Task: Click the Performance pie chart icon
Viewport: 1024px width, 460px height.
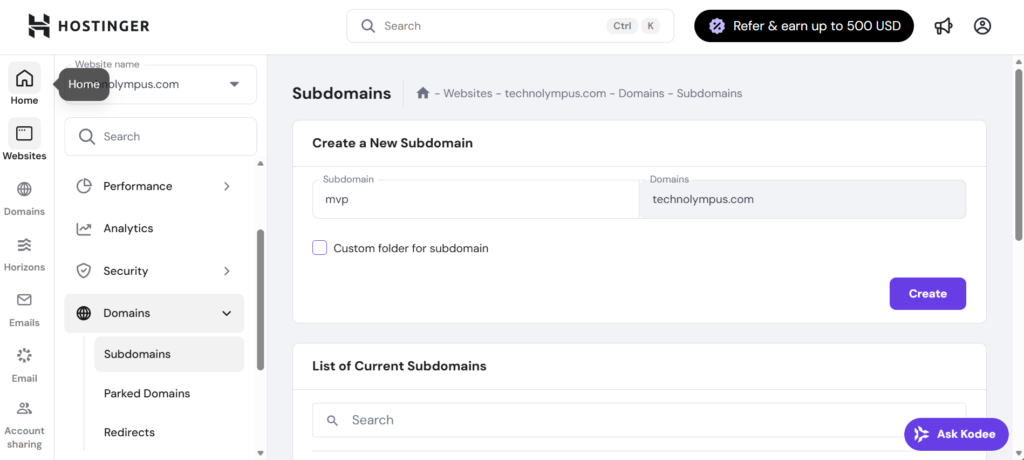Action: tap(84, 186)
